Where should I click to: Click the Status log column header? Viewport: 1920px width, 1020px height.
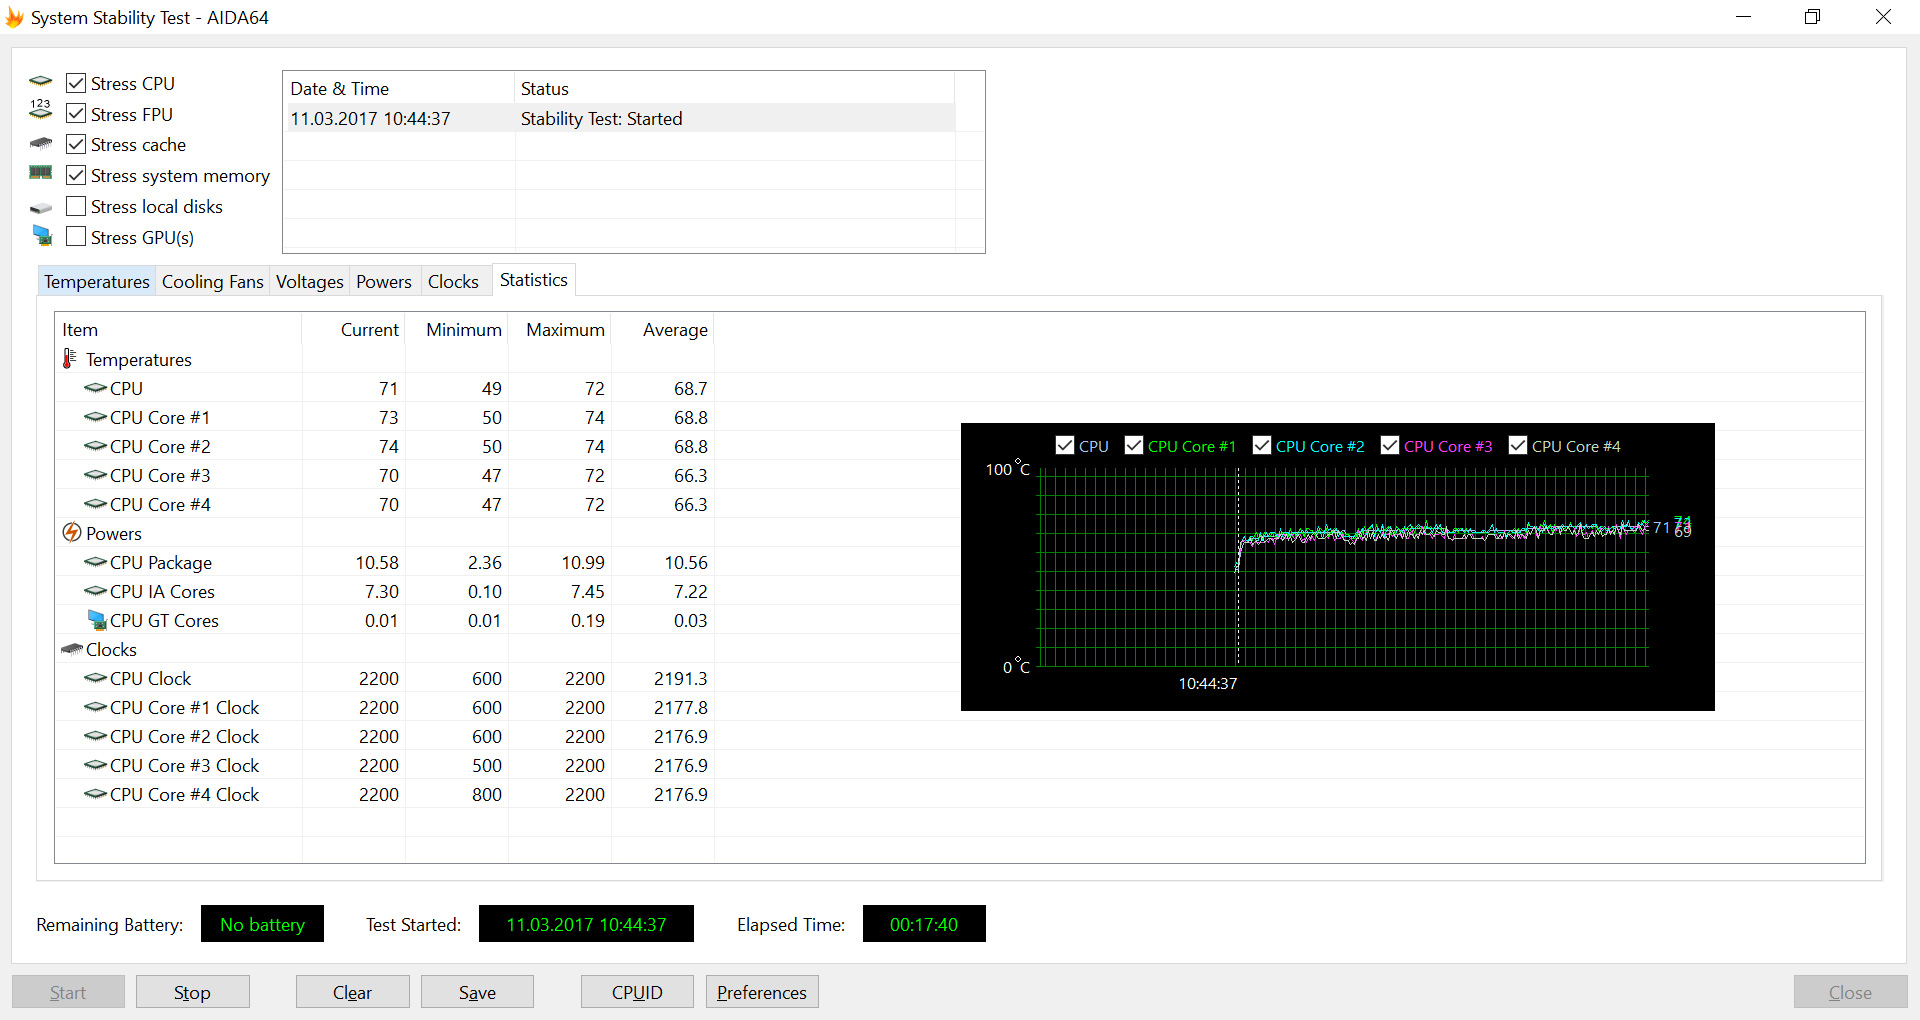point(734,88)
